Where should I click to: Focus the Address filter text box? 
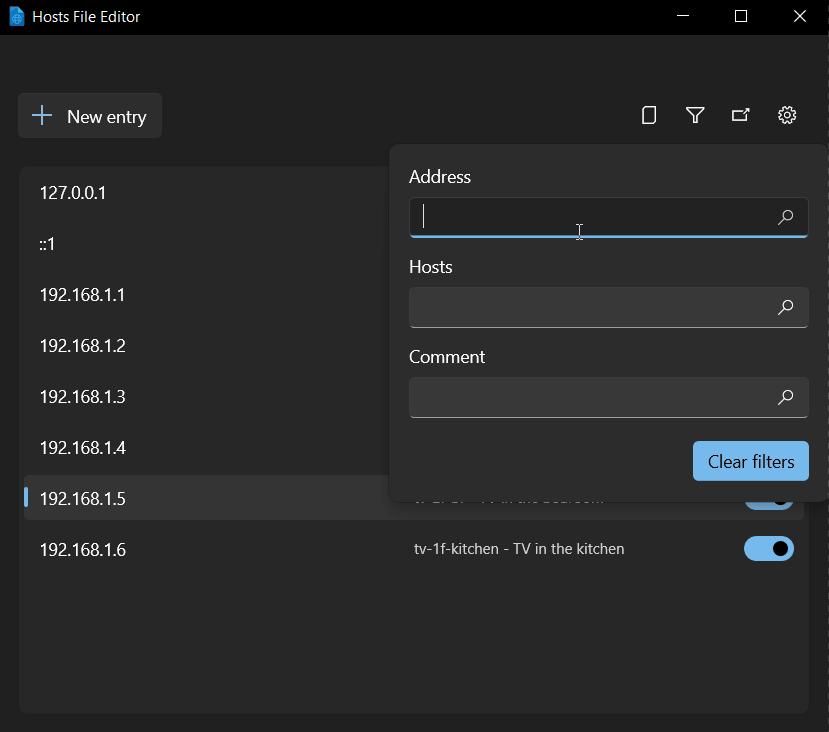(590, 217)
